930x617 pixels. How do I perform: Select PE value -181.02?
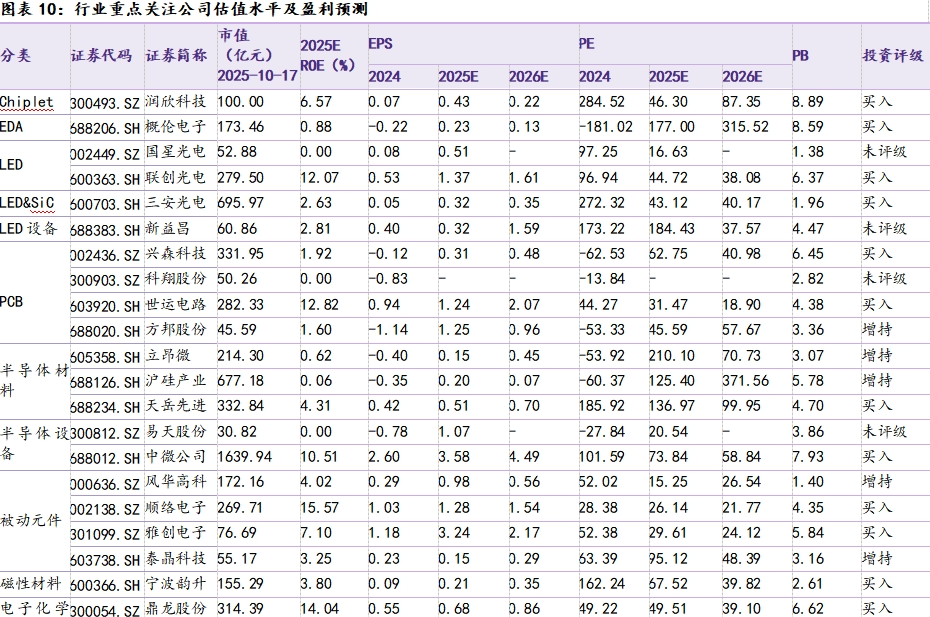(x=606, y=127)
